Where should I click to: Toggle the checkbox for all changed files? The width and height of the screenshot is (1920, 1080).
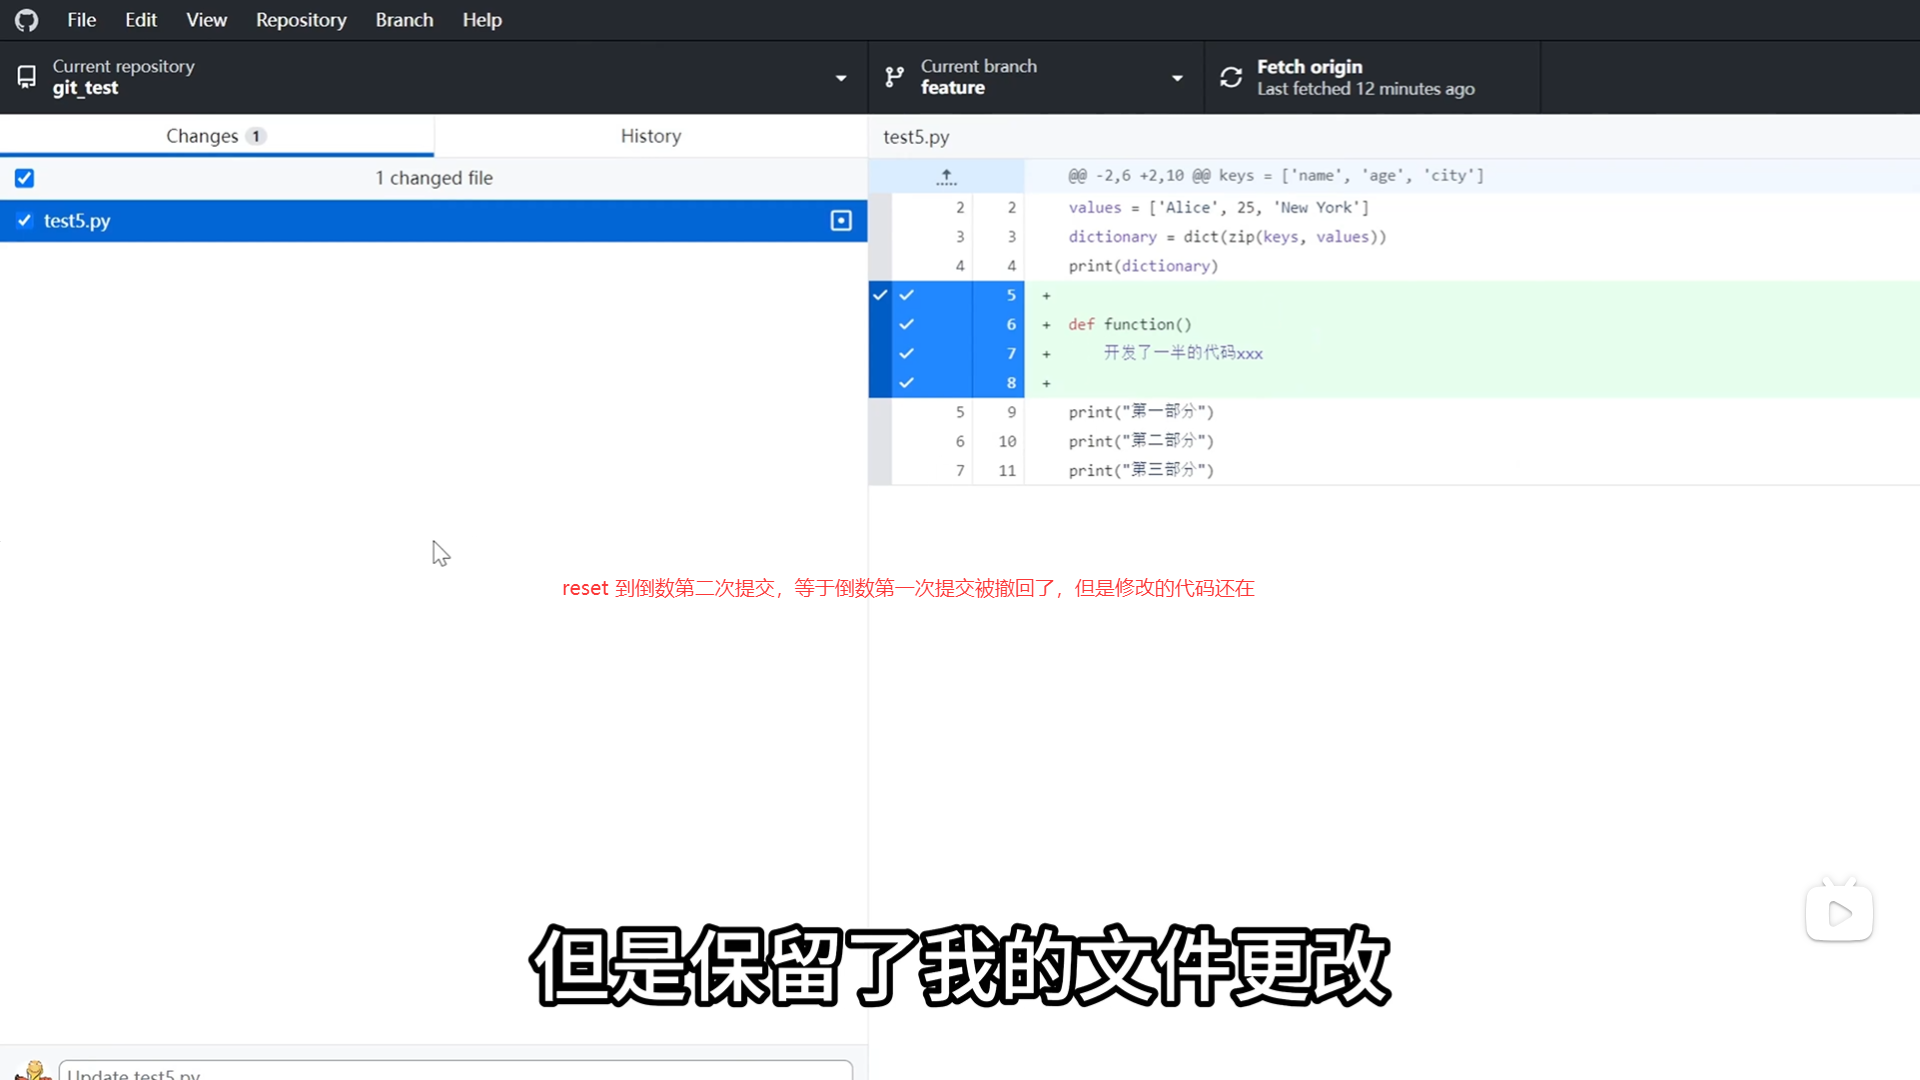click(25, 178)
